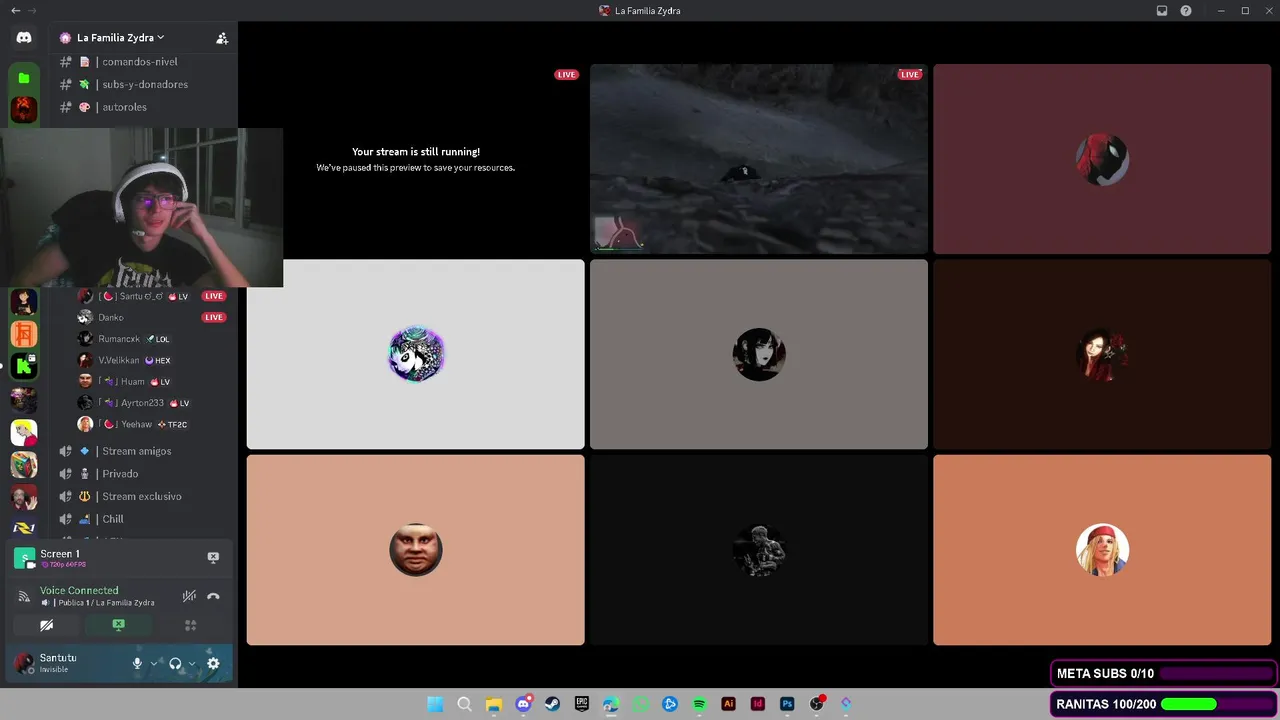Open the live game stream tile

pos(759,159)
